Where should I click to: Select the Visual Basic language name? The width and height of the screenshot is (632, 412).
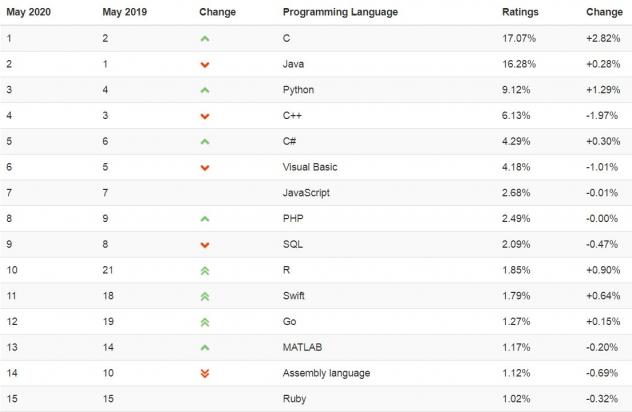(310, 167)
